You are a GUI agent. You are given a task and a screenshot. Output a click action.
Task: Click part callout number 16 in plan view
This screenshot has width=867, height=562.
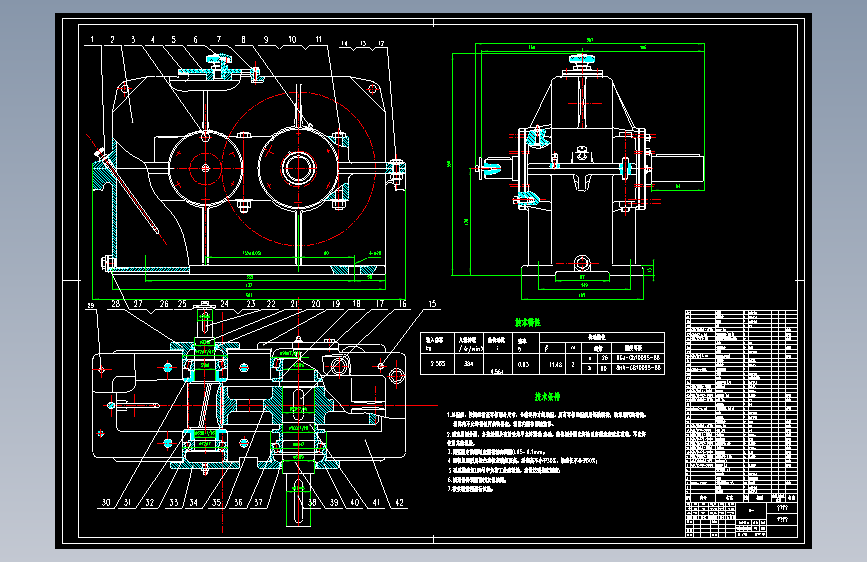click(402, 304)
